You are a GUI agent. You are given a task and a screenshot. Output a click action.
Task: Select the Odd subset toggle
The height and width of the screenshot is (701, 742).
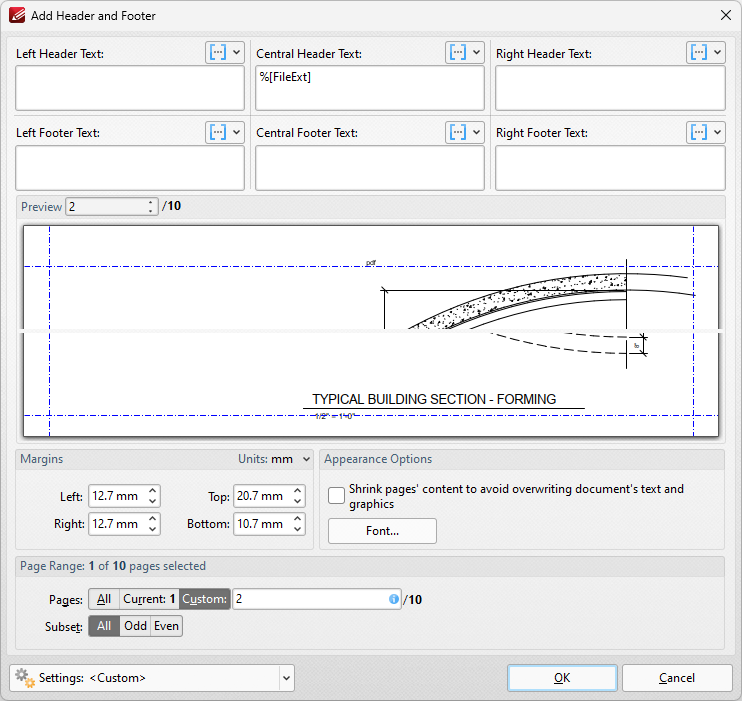tap(135, 626)
